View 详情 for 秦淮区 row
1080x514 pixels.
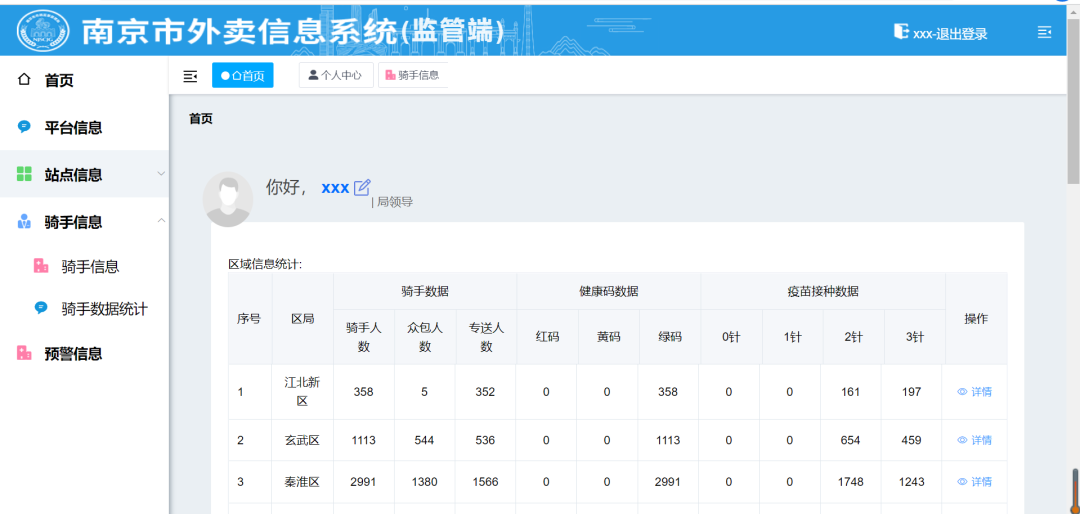(975, 482)
